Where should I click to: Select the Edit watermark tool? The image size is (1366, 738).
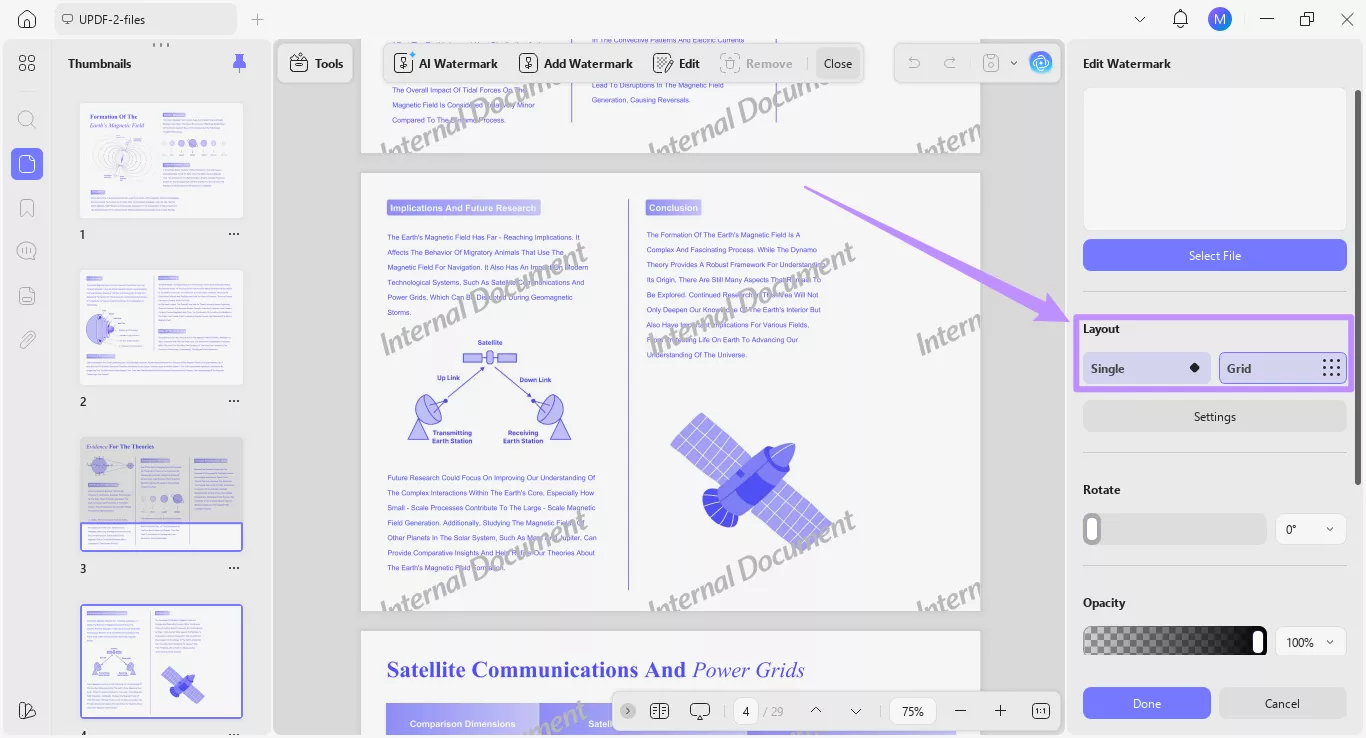click(676, 62)
